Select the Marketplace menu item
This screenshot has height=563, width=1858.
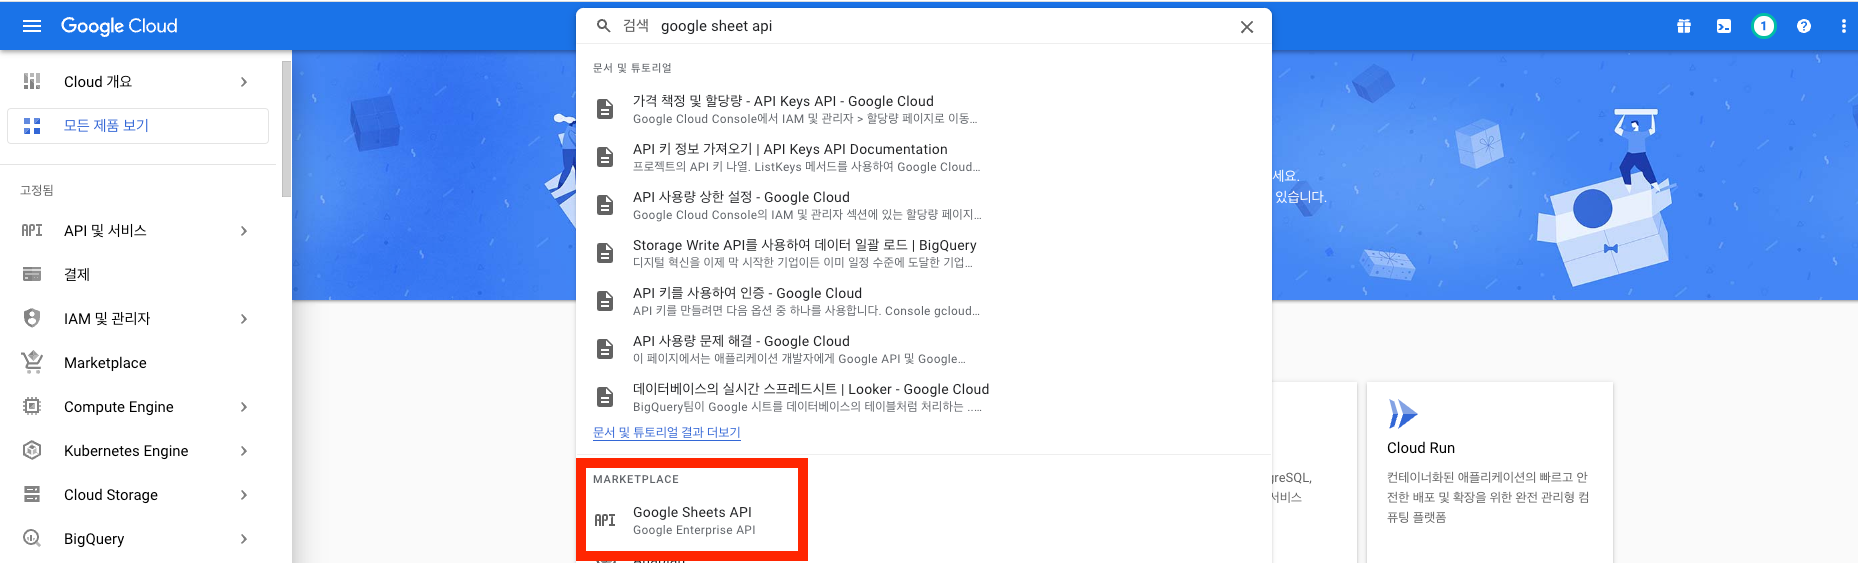[138, 362]
